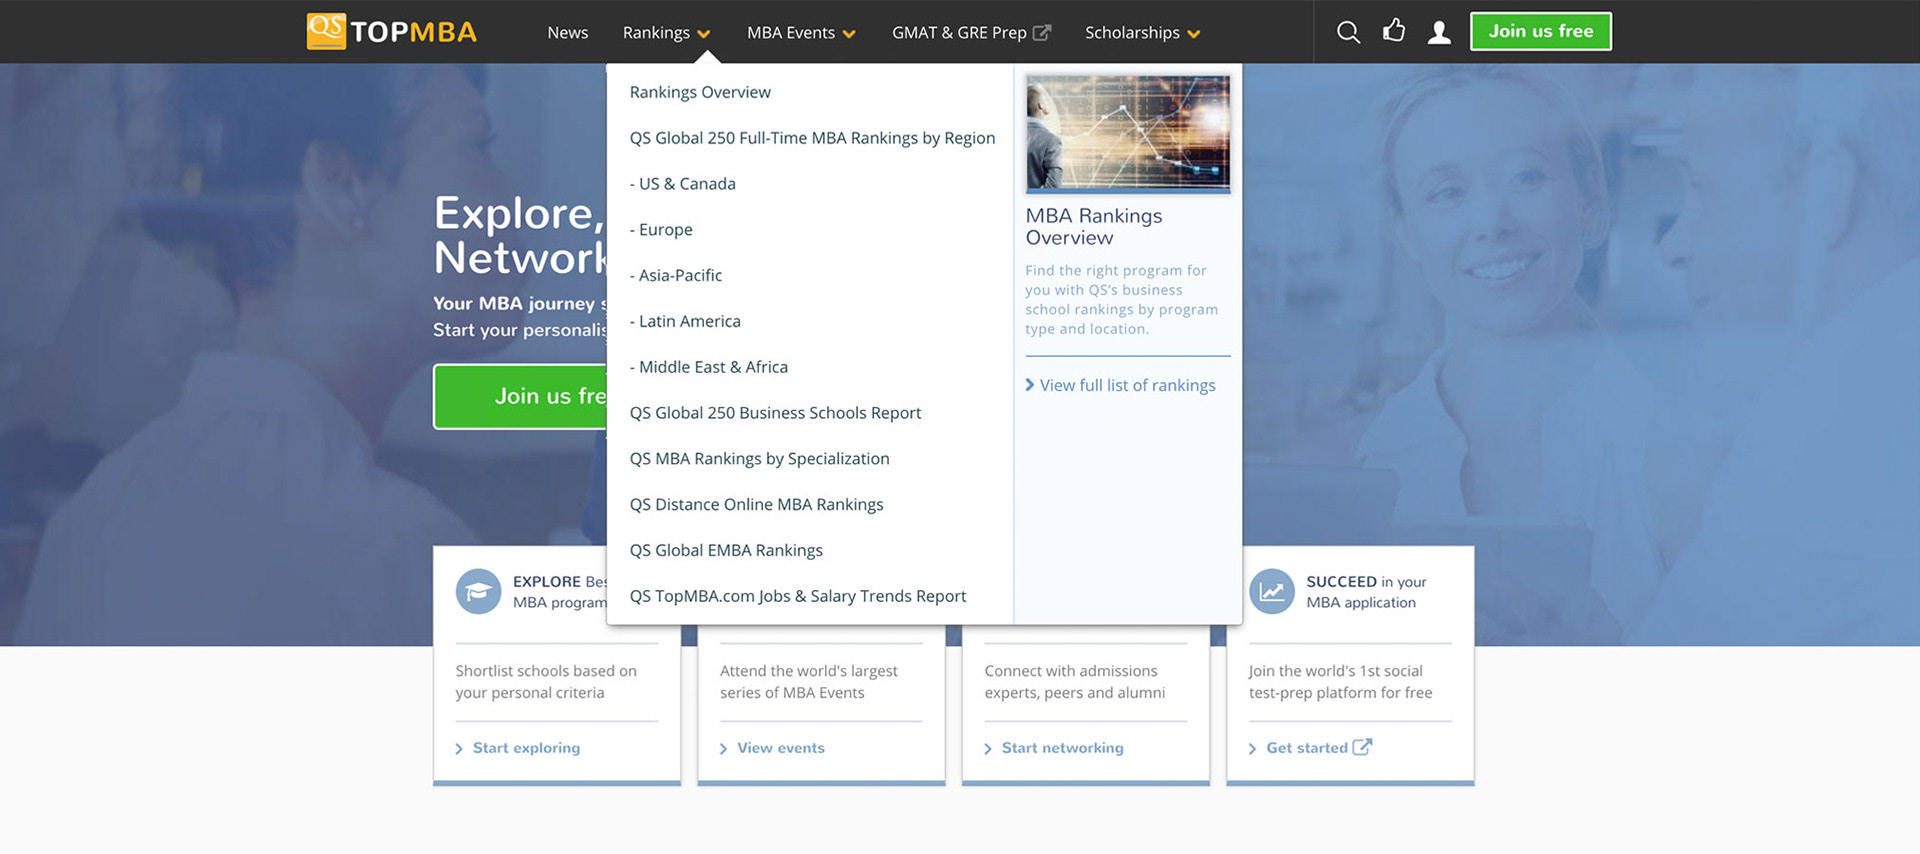Click 'Attend the world's largest series' text
This screenshot has width=1920, height=854.
(x=808, y=682)
